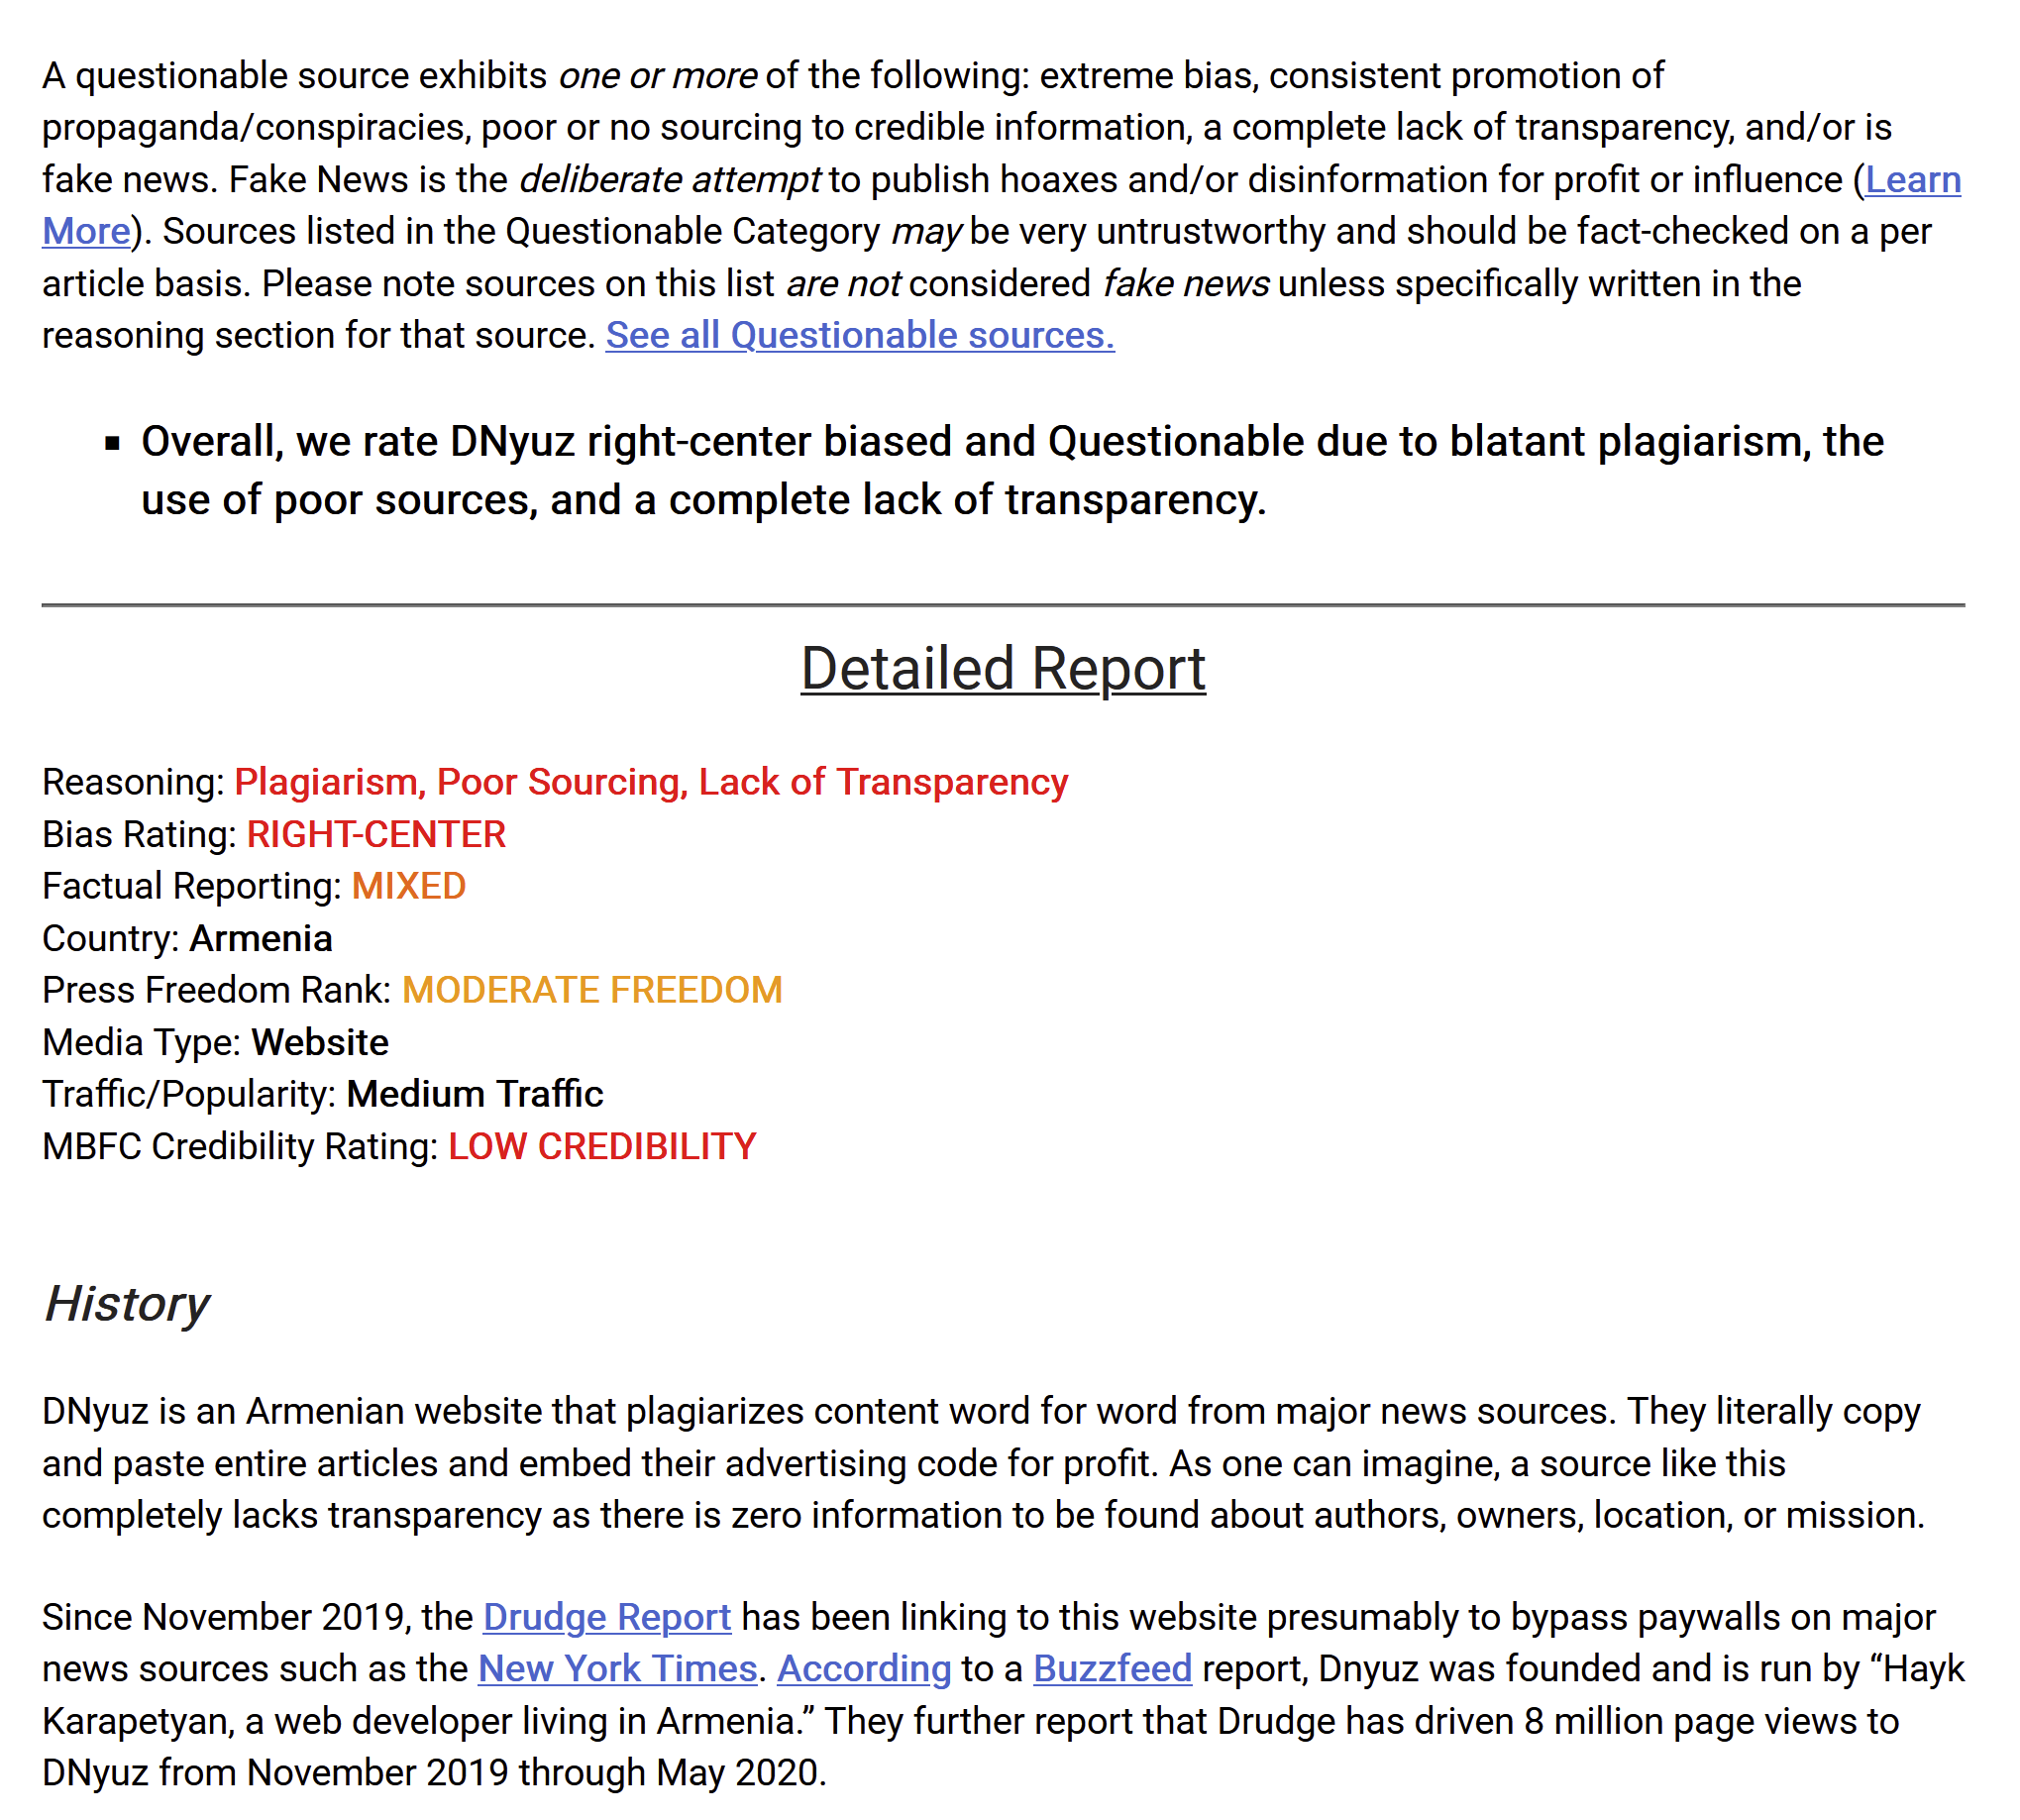Image resolution: width=2020 pixels, height=1820 pixels.
Task: Click the 'According' hyperlink
Action: (863, 1669)
